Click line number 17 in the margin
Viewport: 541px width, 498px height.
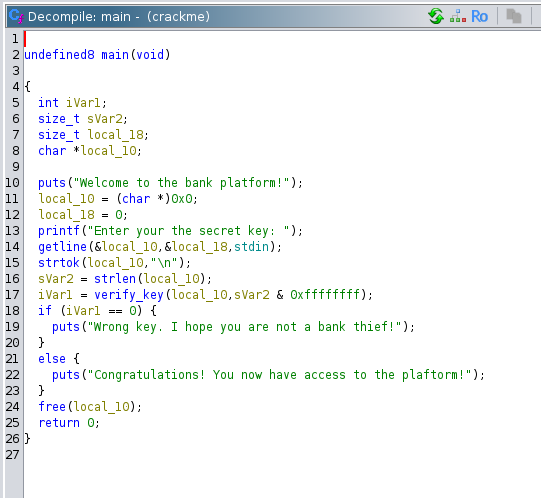(12, 295)
